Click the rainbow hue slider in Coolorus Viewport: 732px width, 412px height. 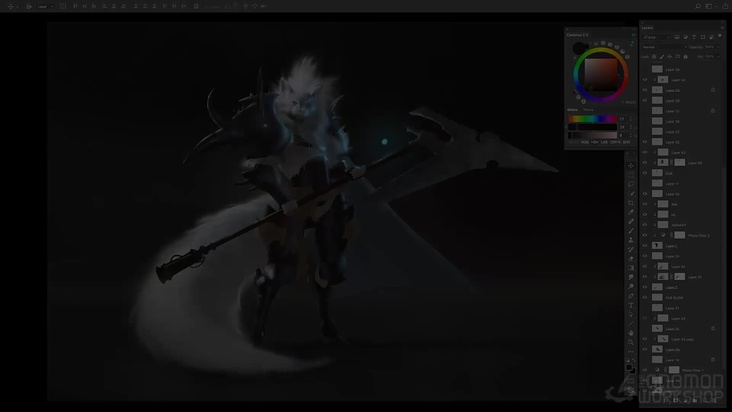(x=592, y=119)
